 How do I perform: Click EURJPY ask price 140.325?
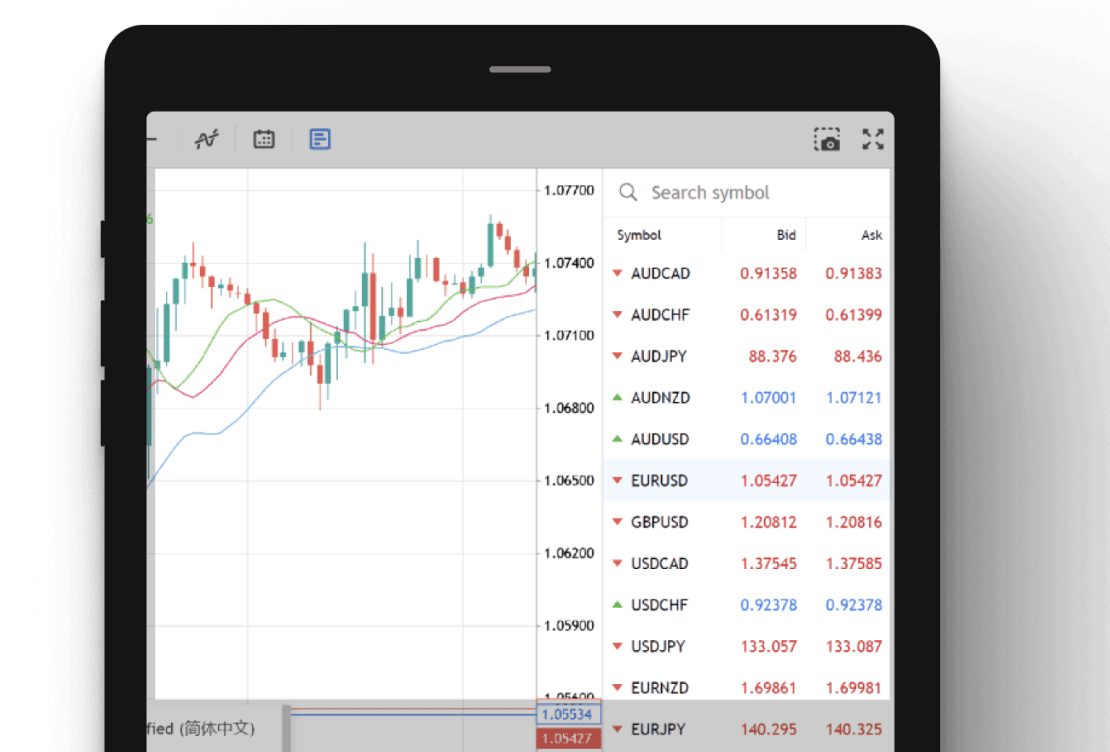(854, 729)
